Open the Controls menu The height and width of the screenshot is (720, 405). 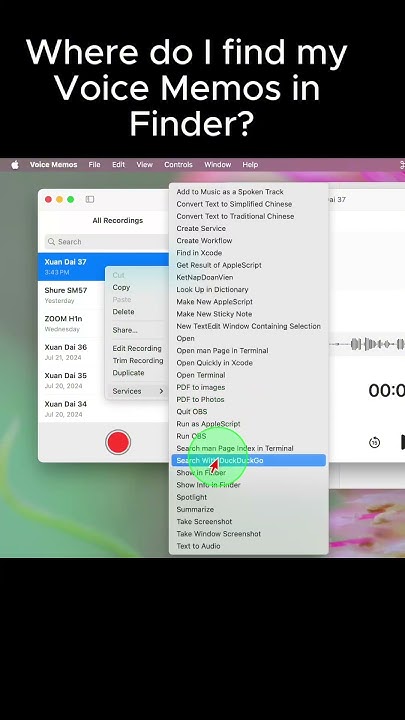coord(178,164)
